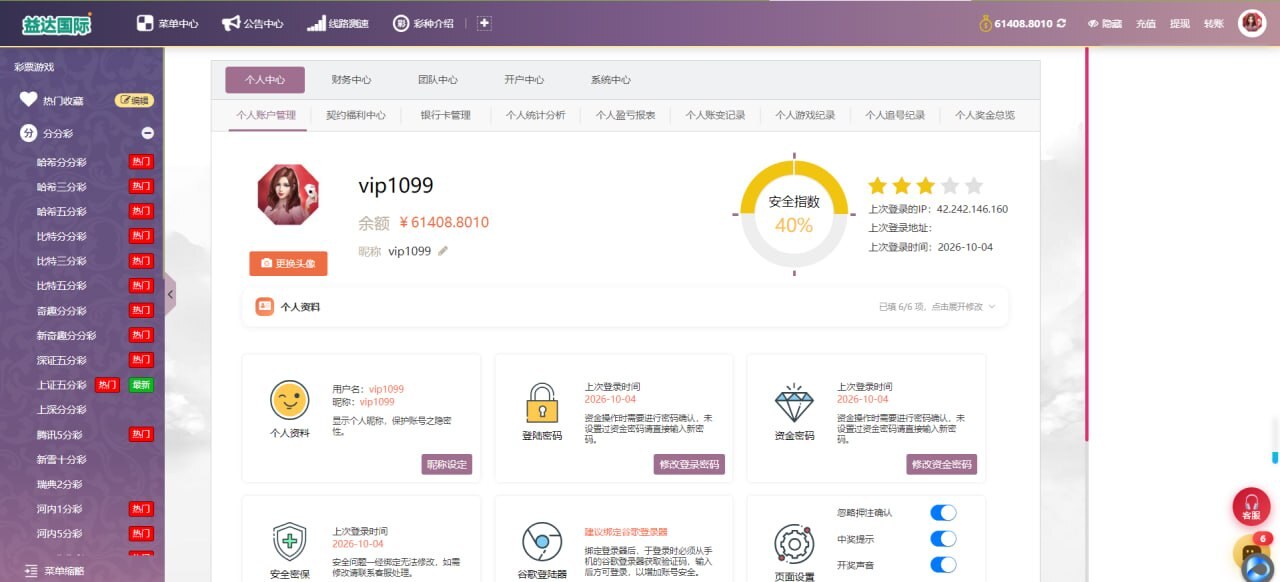Open the 热门收藏 heart favorites
The image size is (1280, 582).
point(52,100)
